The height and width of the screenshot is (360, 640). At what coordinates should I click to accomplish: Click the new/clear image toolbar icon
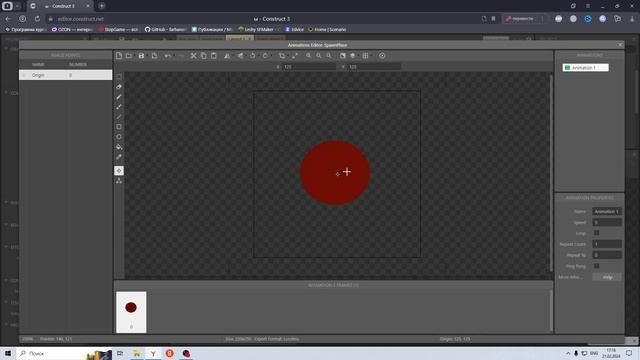119,56
